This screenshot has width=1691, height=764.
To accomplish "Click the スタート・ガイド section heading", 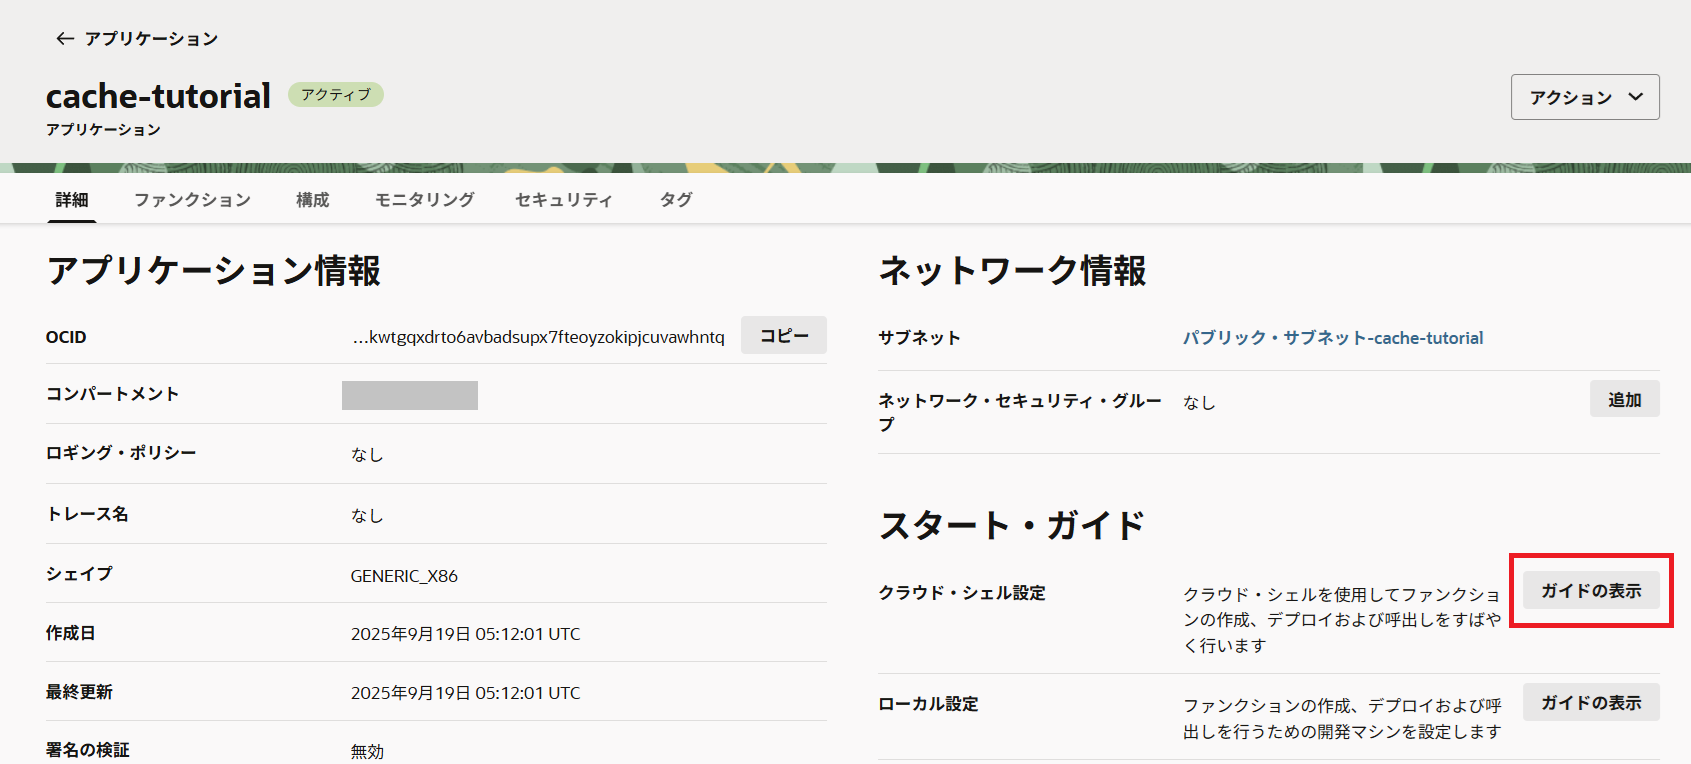I will point(1011,525).
